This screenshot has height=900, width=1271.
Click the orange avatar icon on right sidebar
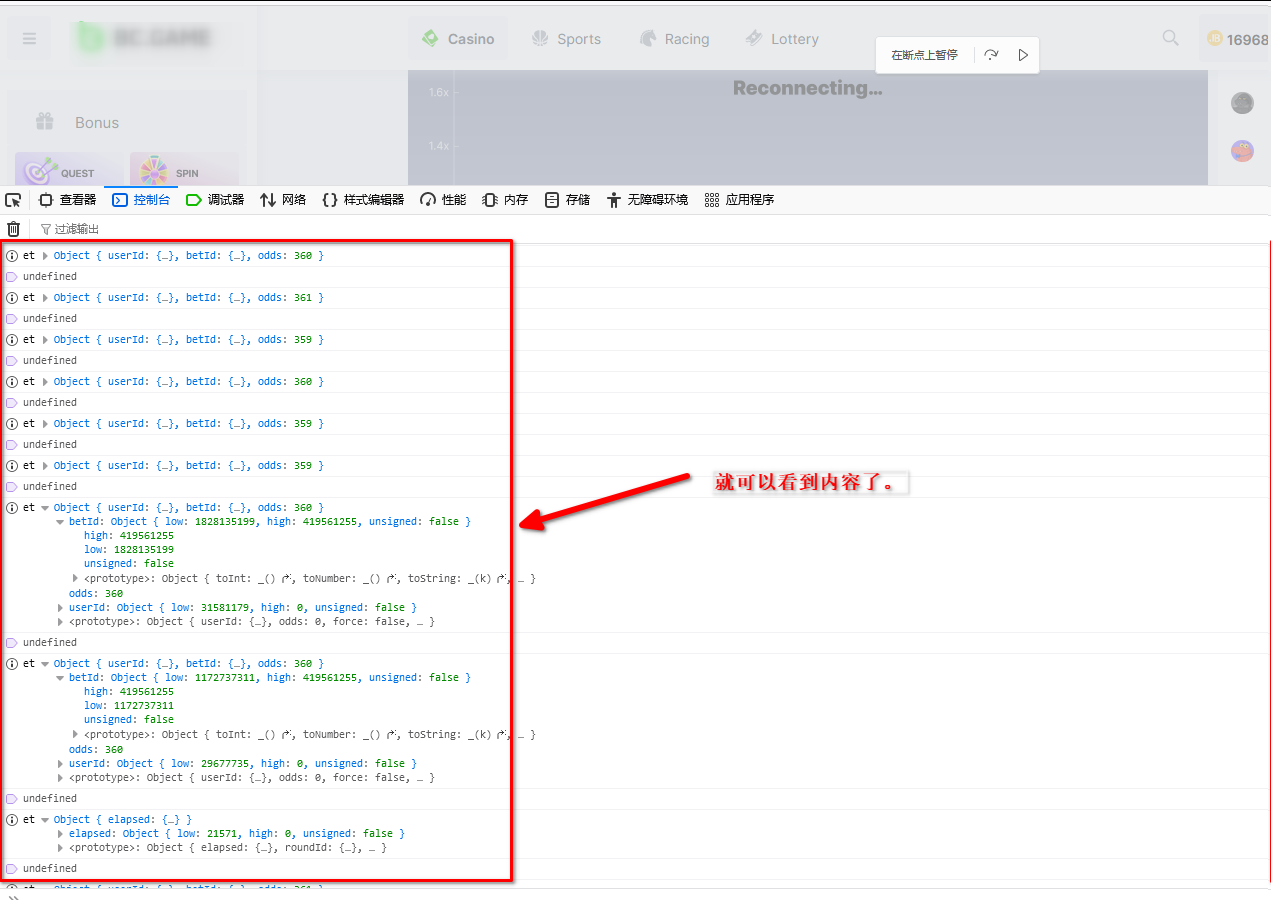1242,151
